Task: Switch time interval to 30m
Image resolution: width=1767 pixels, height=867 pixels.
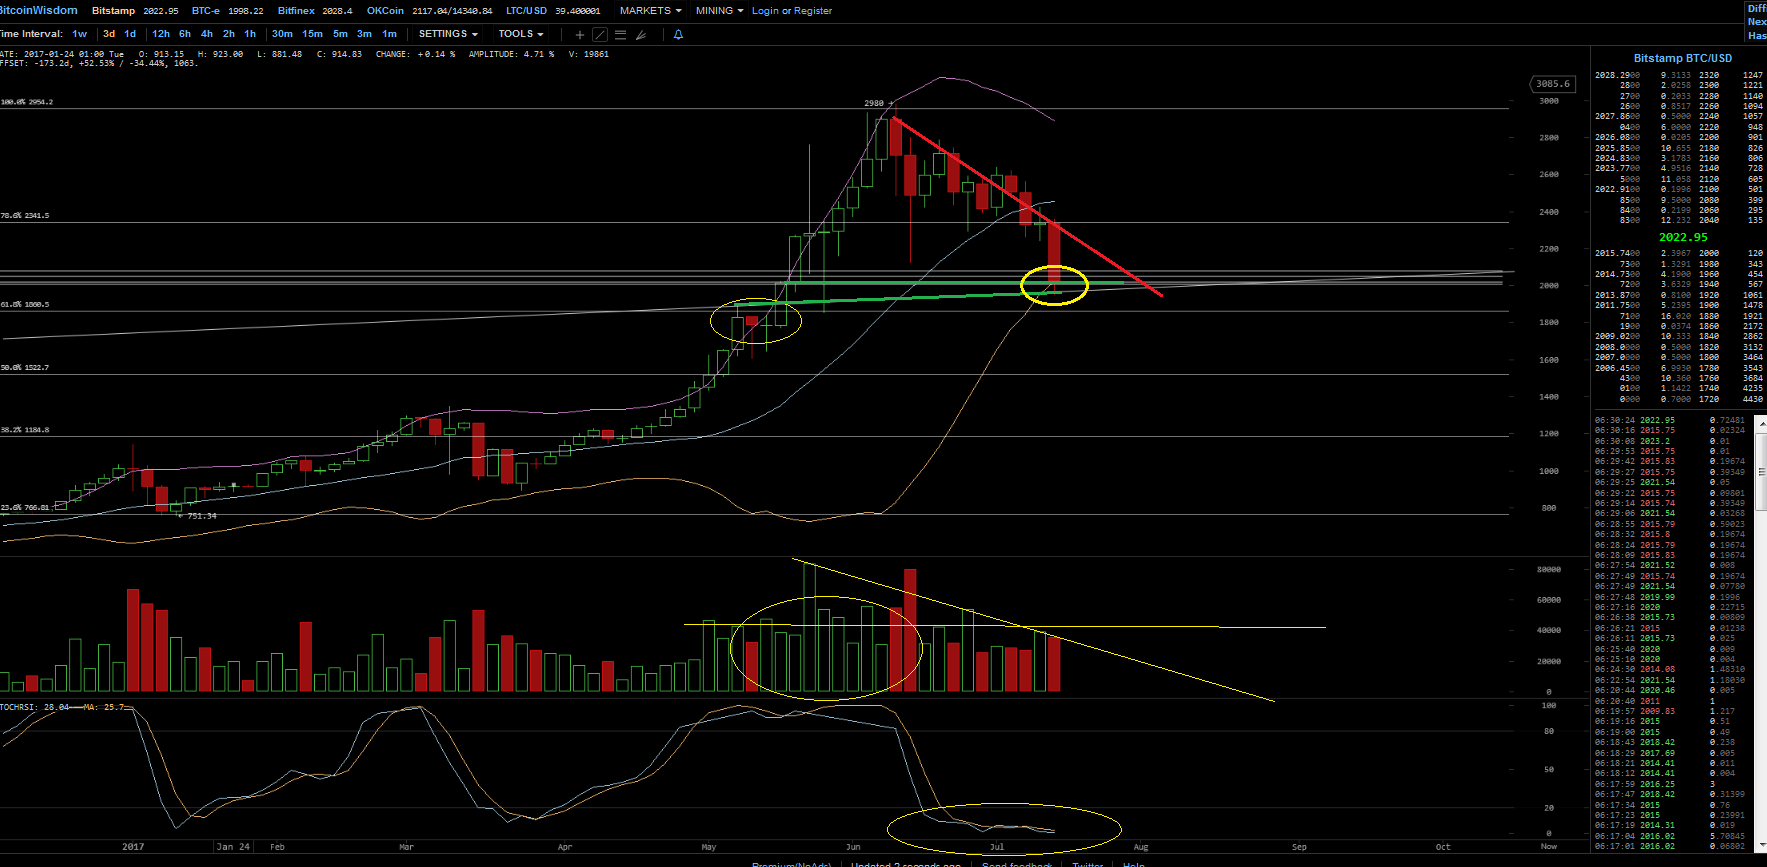Action: coord(282,34)
